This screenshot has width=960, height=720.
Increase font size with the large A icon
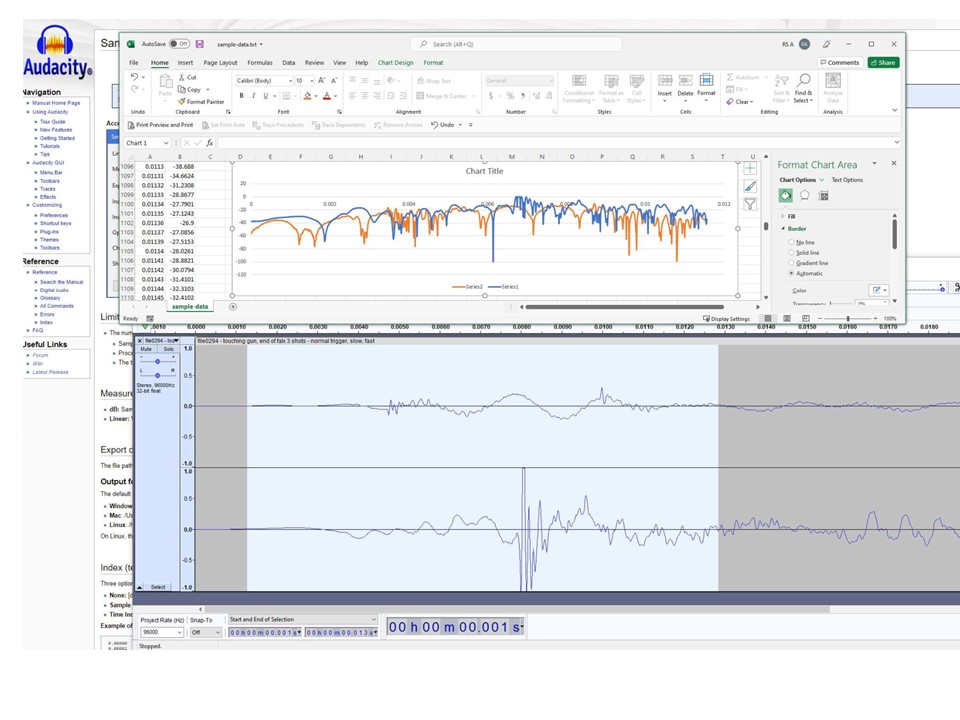point(321,80)
